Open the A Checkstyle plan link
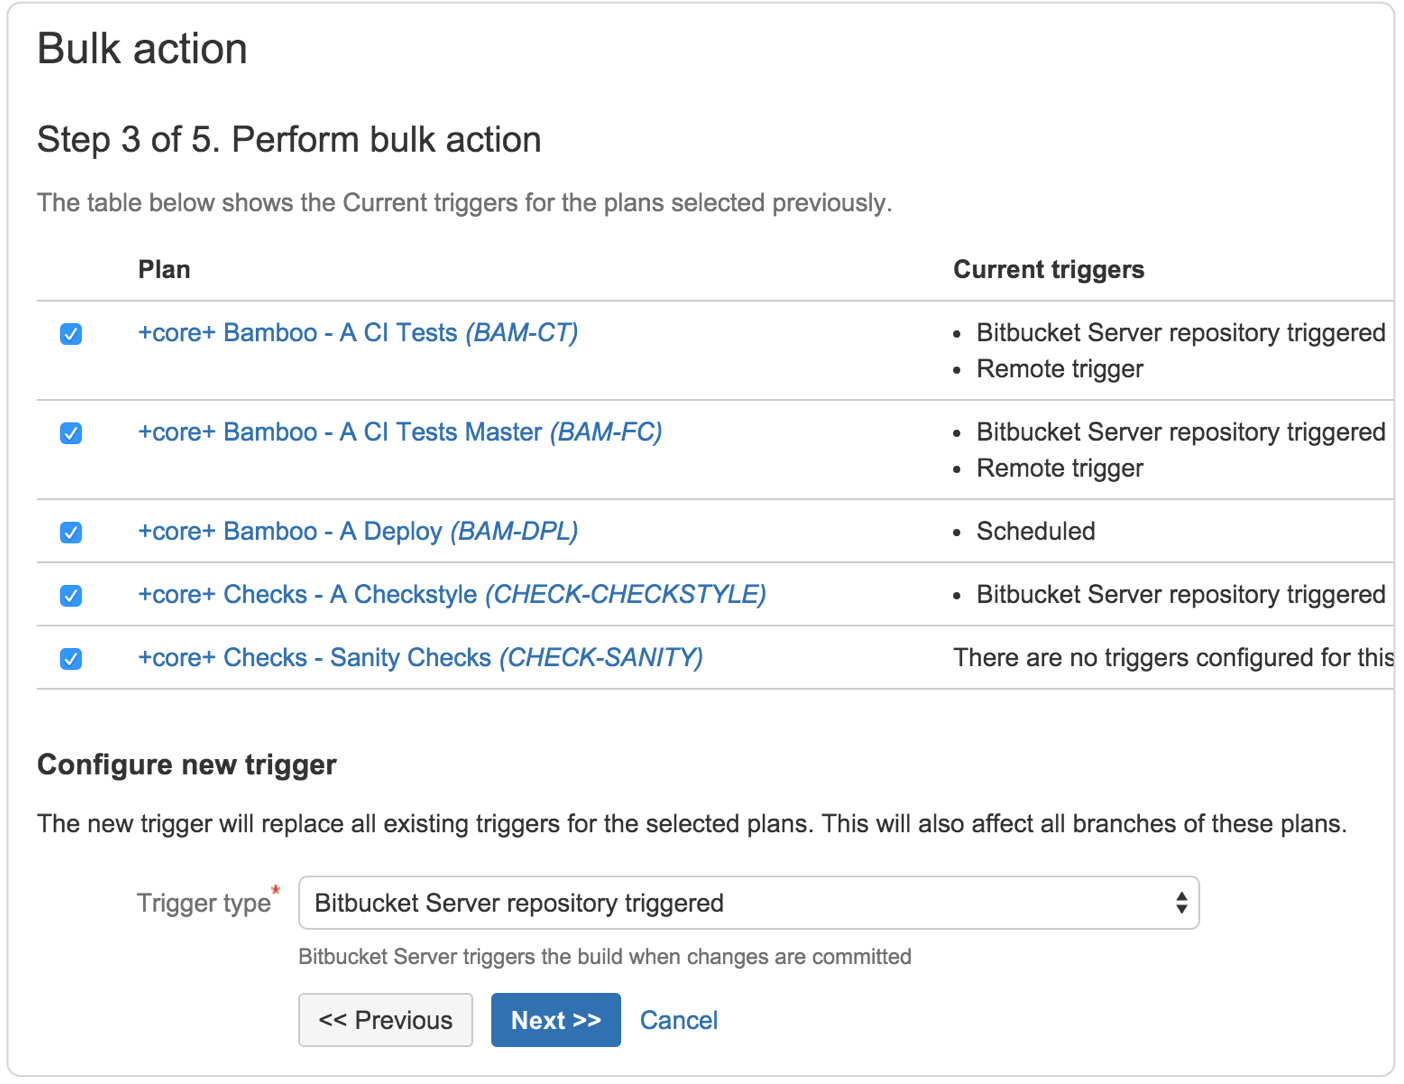The width and height of the screenshot is (1404, 1084). coord(452,594)
